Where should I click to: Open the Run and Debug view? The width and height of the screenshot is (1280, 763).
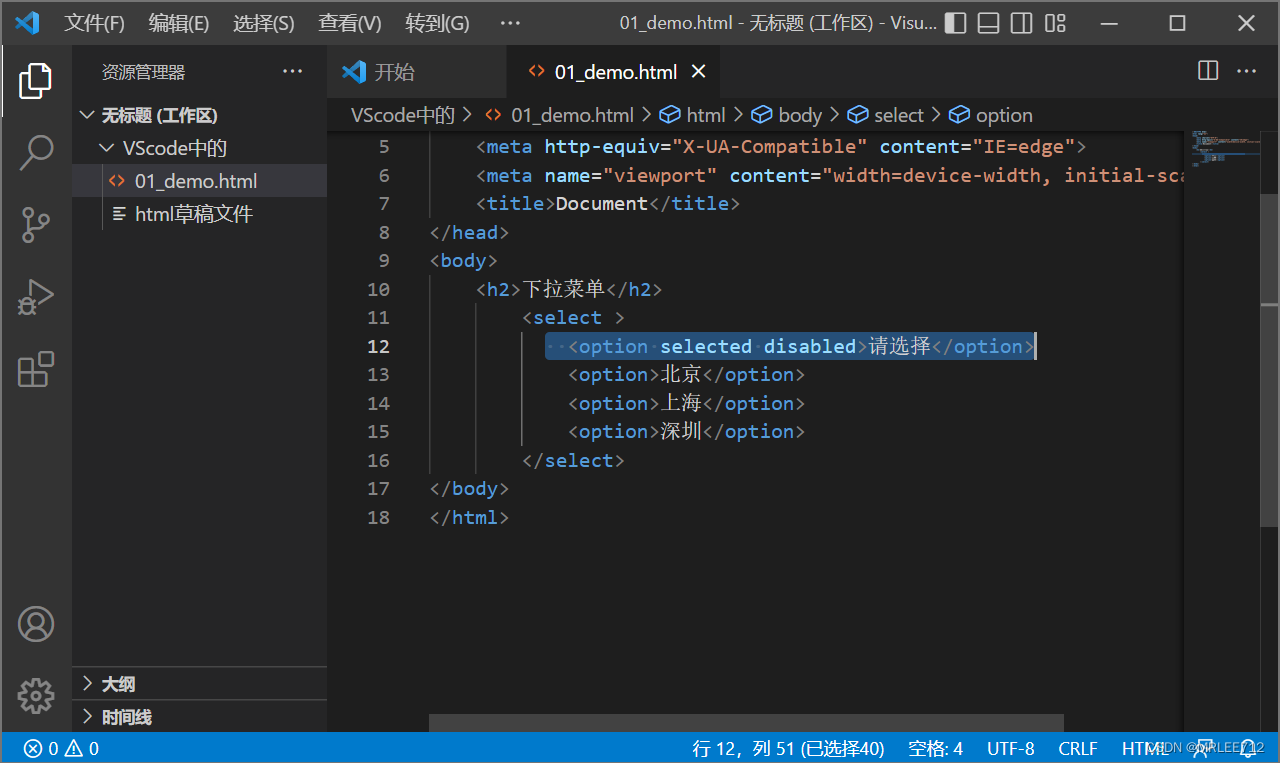pyautogui.click(x=36, y=297)
